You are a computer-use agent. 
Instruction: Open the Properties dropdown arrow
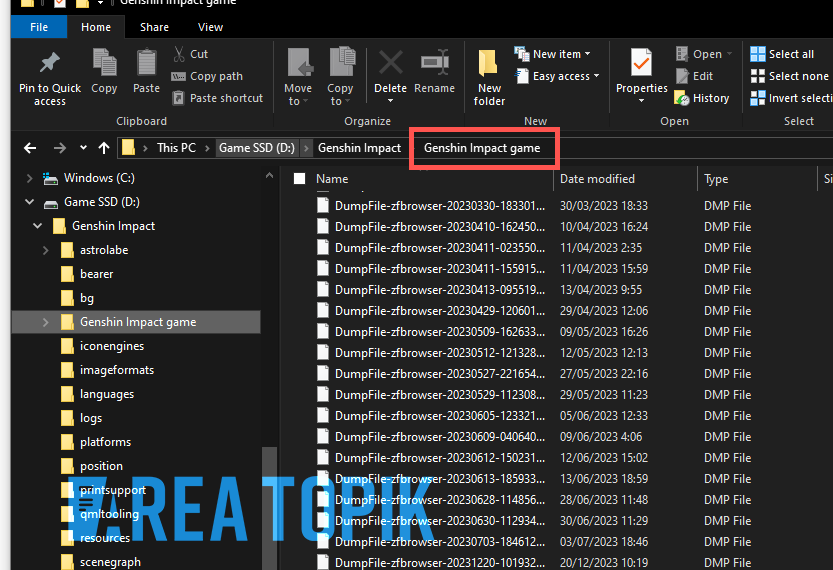point(642,101)
